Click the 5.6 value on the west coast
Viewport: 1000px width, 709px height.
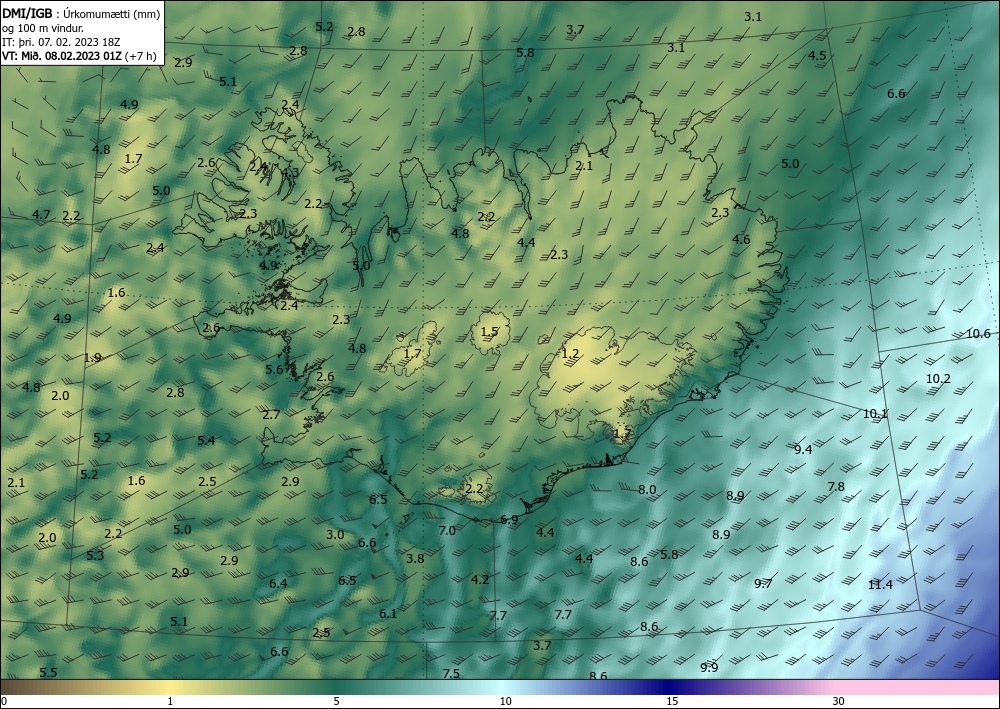click(x=274, y=369)
